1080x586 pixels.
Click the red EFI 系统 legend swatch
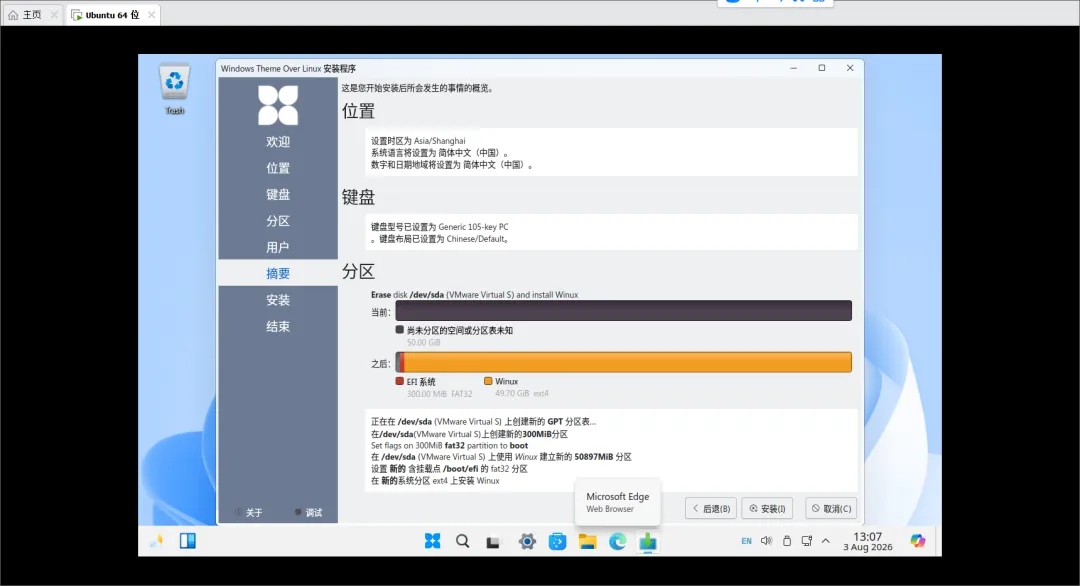pos(399,381)
